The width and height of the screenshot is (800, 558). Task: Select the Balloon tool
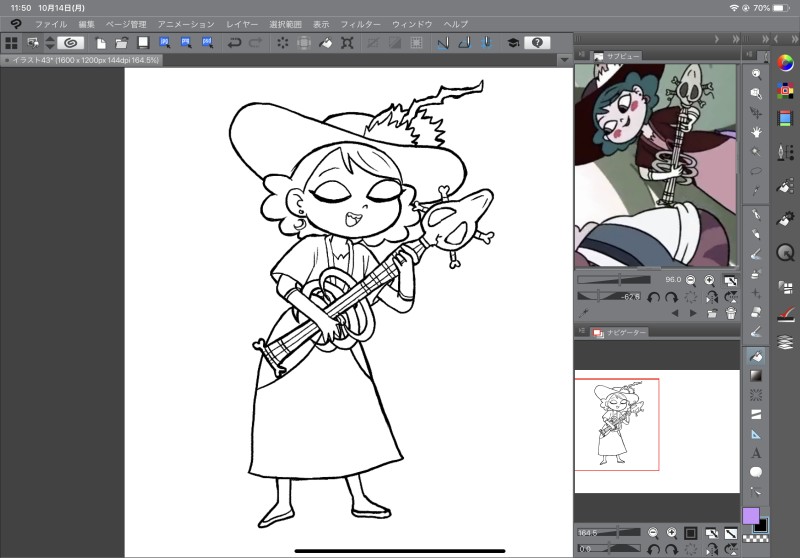pyautogui.click(x=756, y=472)
